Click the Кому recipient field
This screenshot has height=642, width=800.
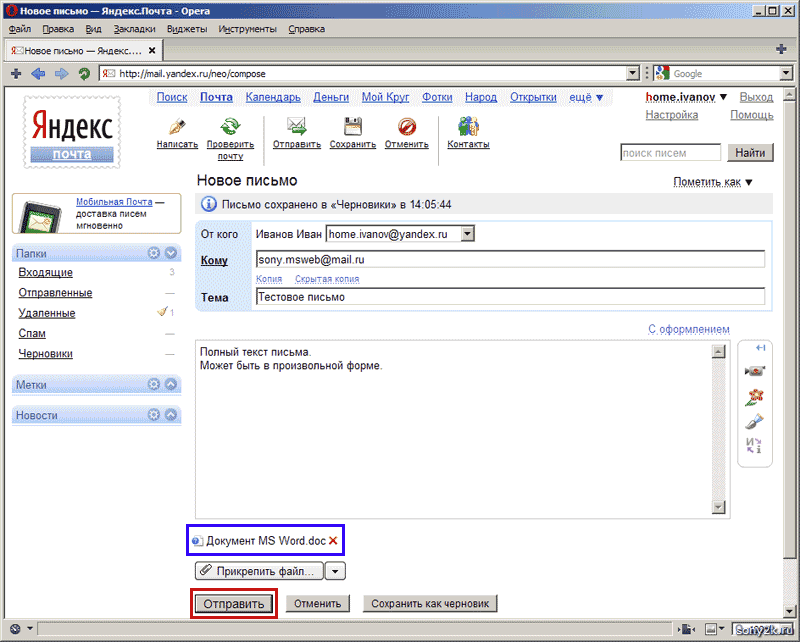pos(510,259)
